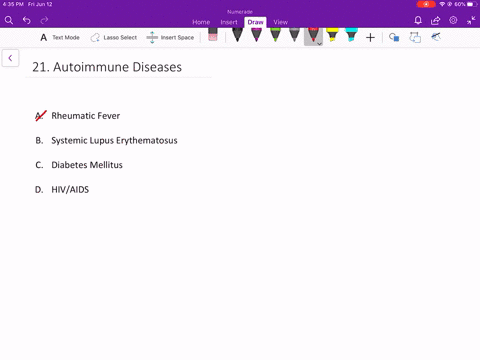Click the crossed-out letter A

(40, 116)
